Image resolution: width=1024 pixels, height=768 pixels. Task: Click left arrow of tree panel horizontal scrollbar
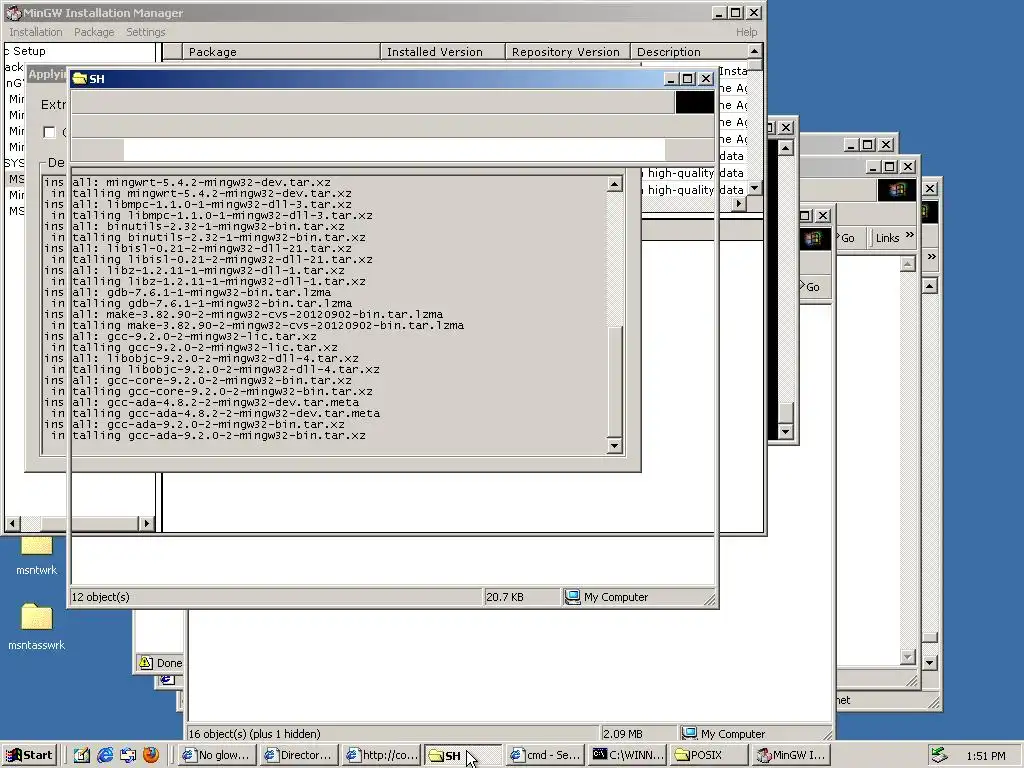coord(12,523)
